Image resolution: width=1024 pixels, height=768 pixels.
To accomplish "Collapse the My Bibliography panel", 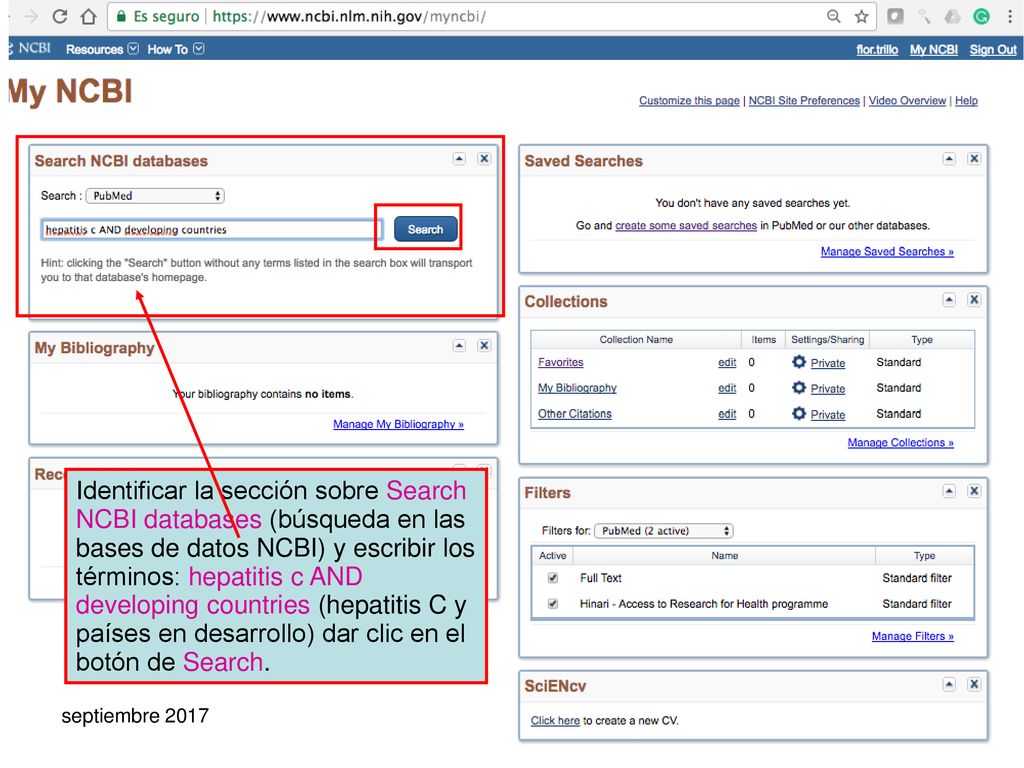I will pos(459,345).
